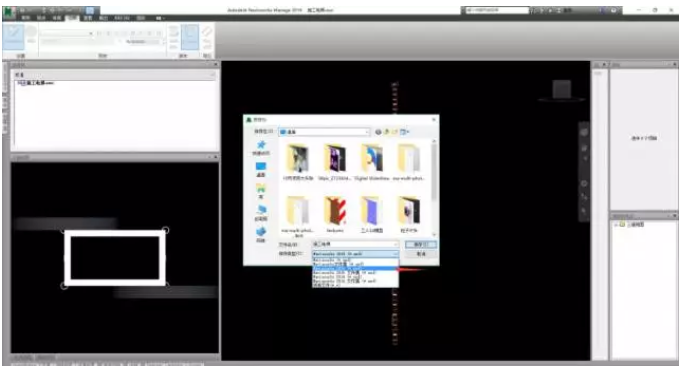685x370 pixels.
Task: Create new folder via the dialog toolbar icon
Action: [x=394, y=131]
